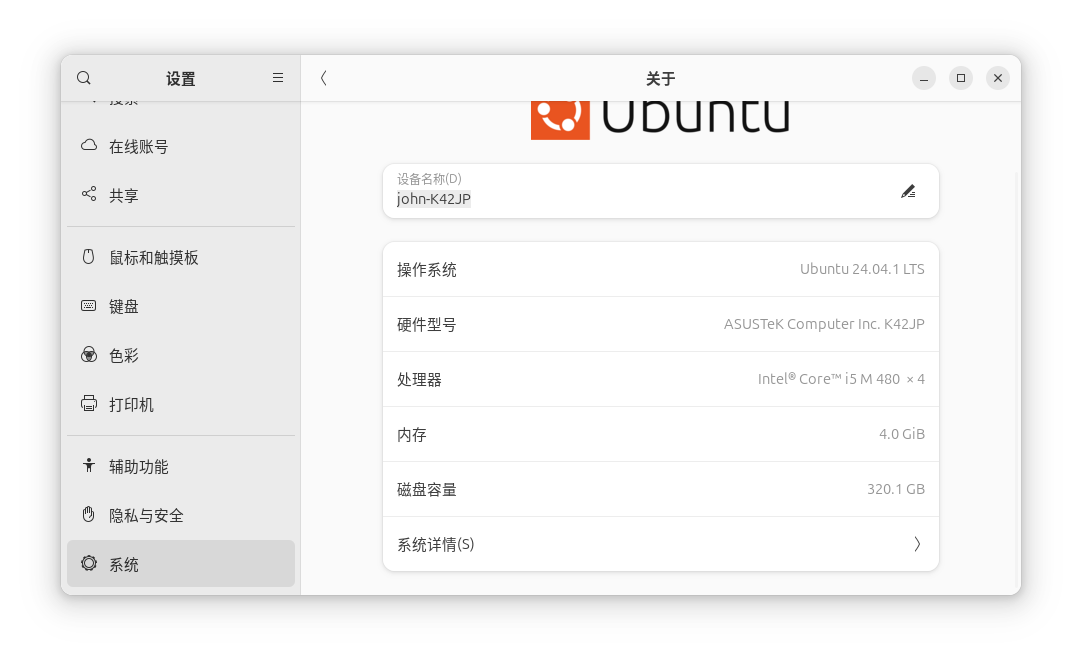Open 辅助功能 settings
Screen dimensions: 1082x662
pos(138,467)
